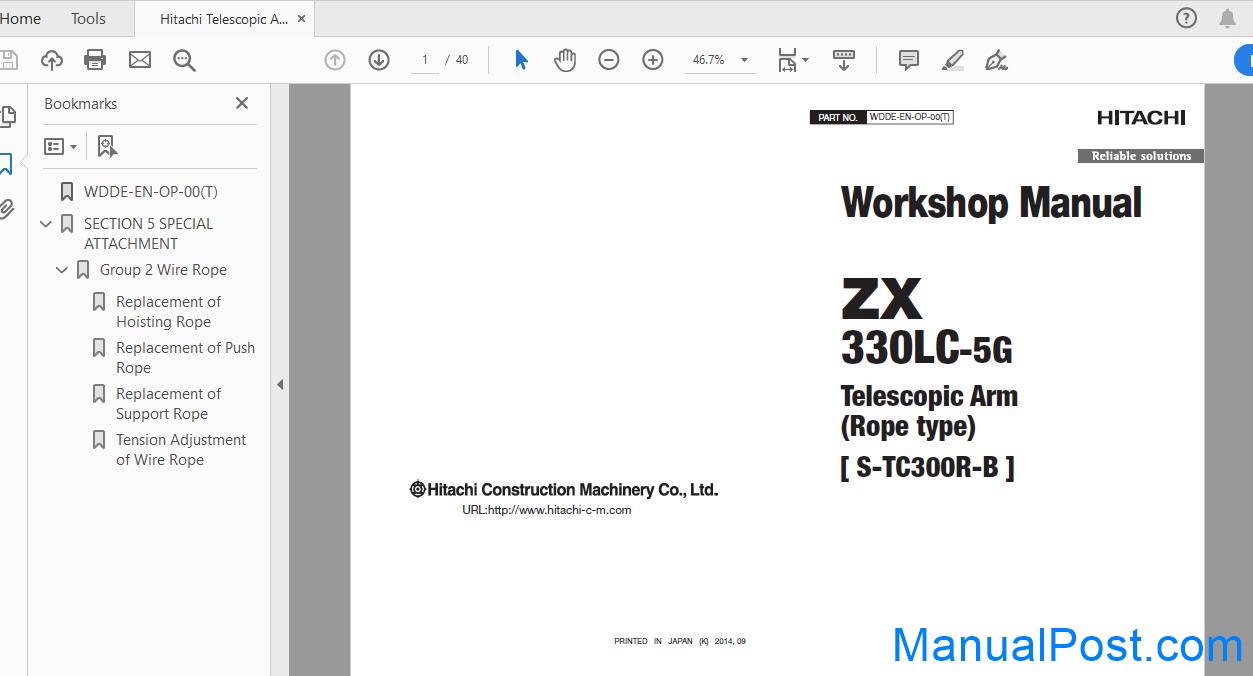The width and height of the screenshot is (1253, 676).
Task: Select the Hitachi Telescopic document tab
Action: pos(224,19)
